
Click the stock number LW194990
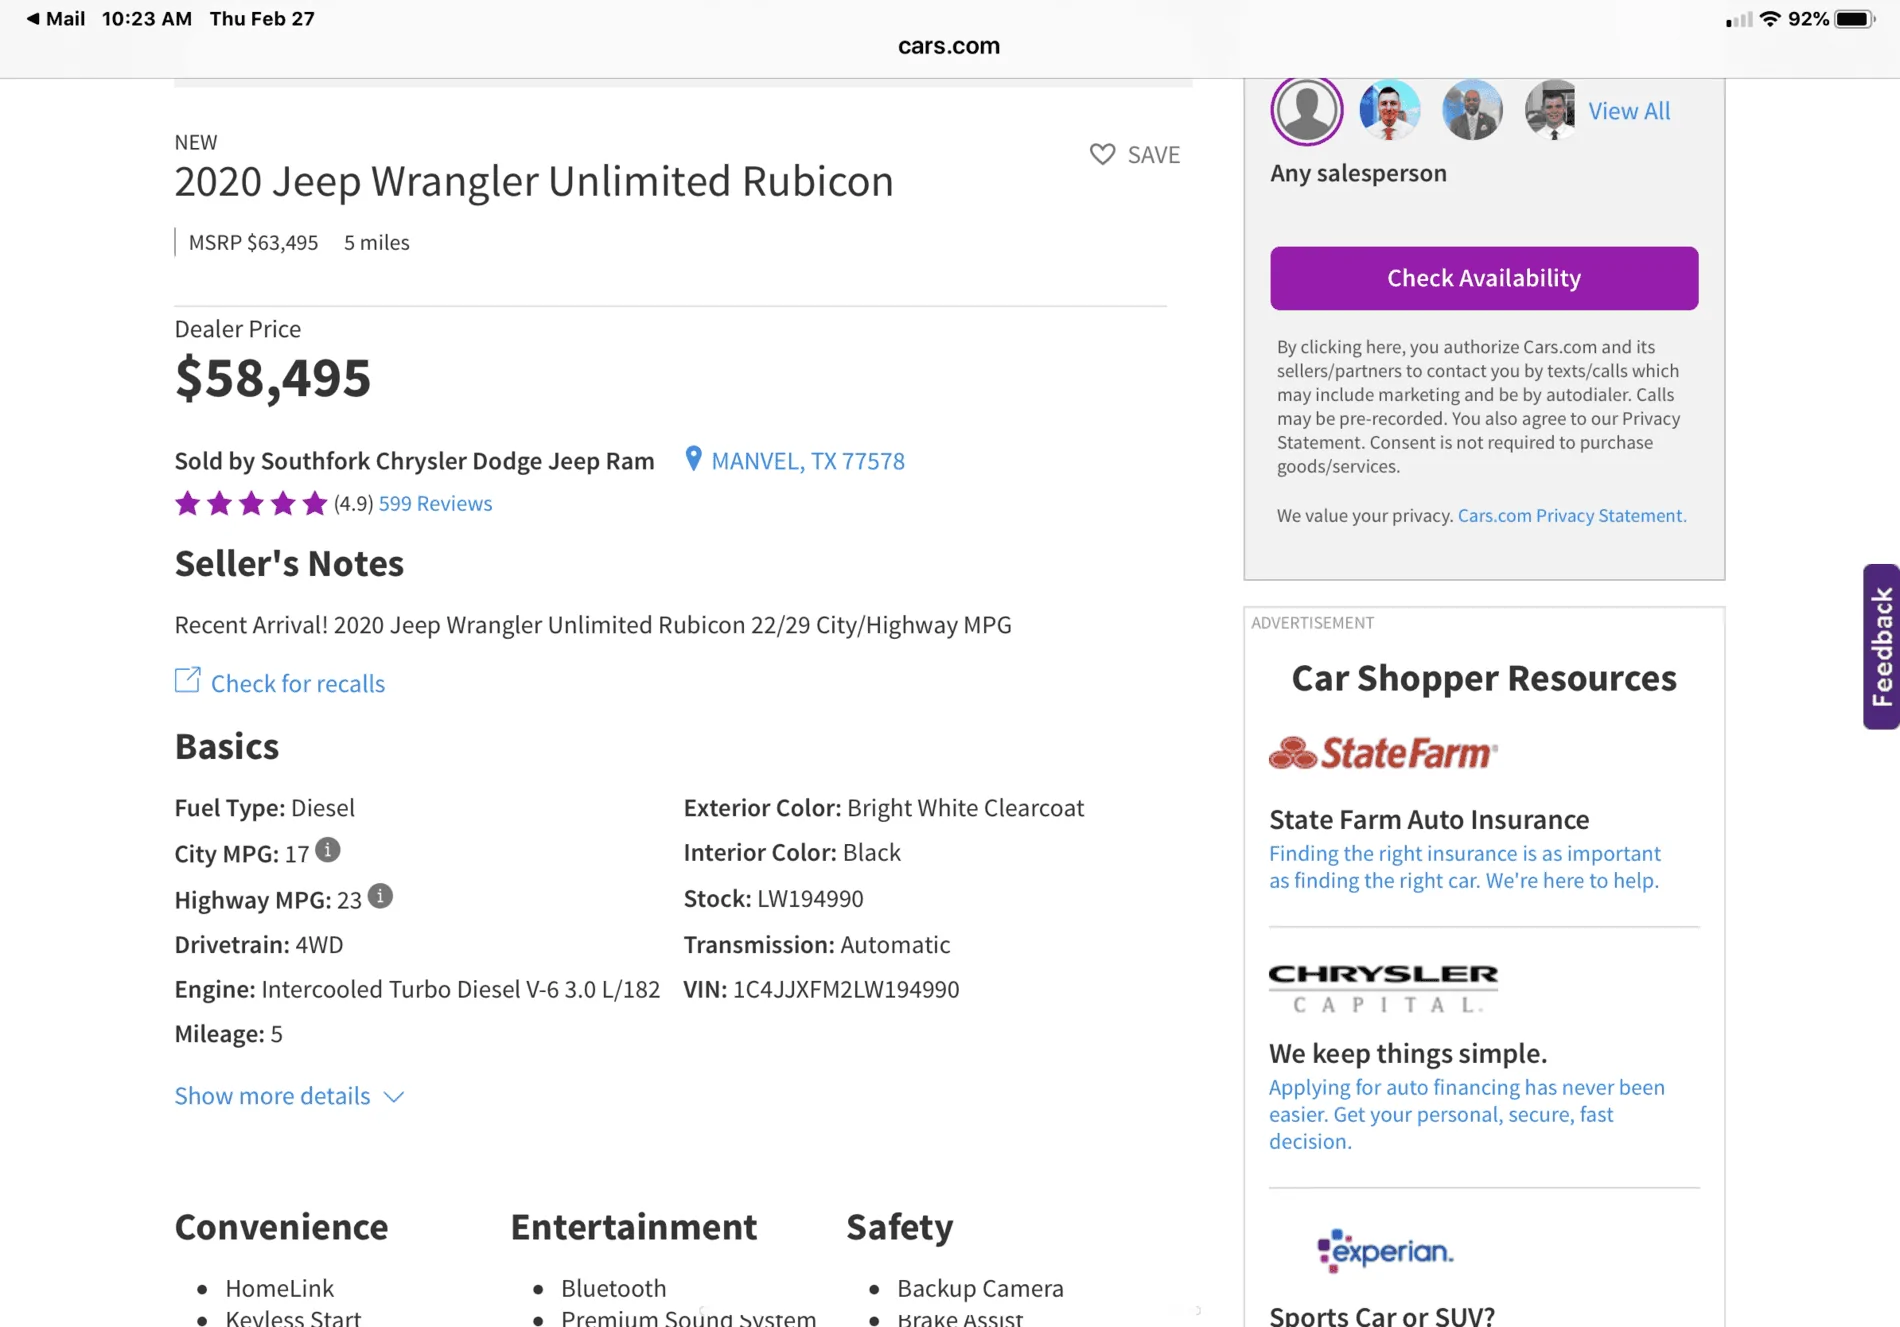pyautogui.click(x=810, y=898)
